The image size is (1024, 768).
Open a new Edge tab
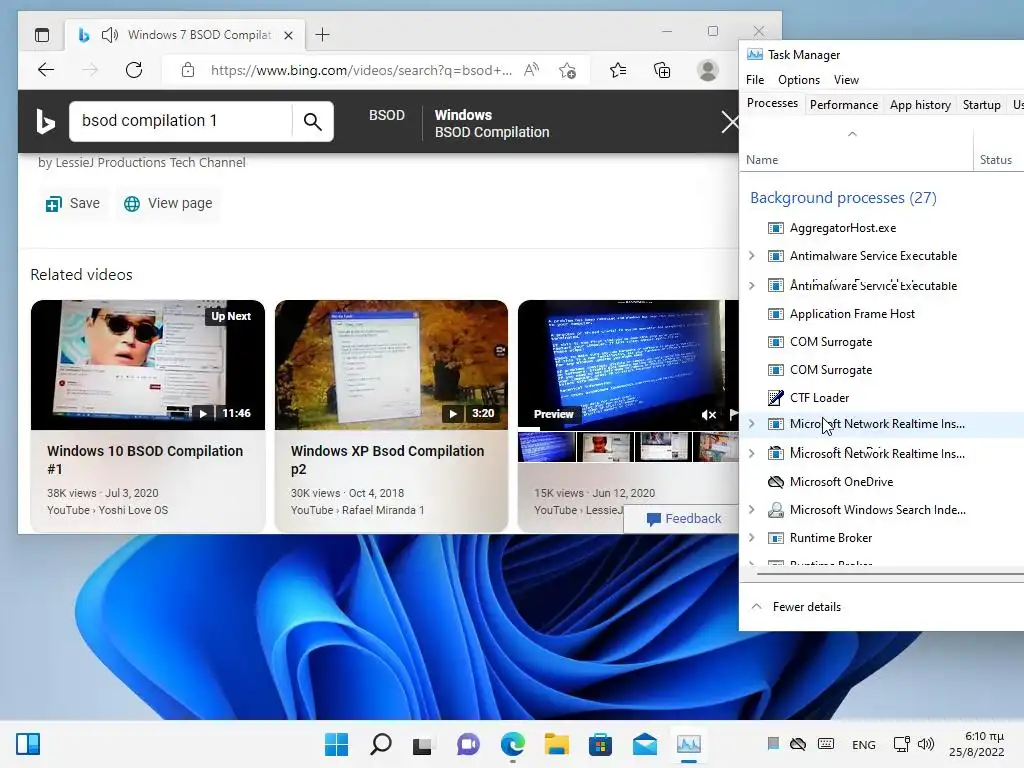click(323, 35)
